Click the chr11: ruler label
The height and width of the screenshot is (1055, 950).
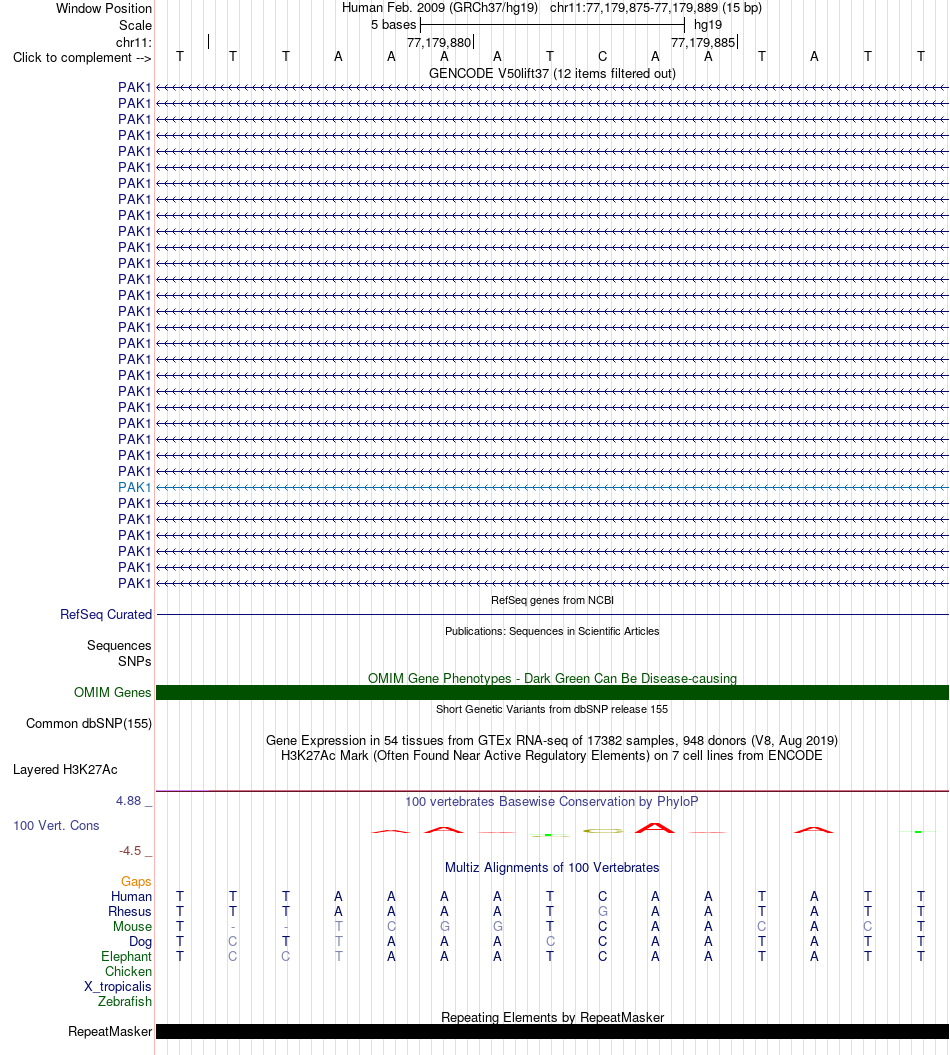click(134, 42)
